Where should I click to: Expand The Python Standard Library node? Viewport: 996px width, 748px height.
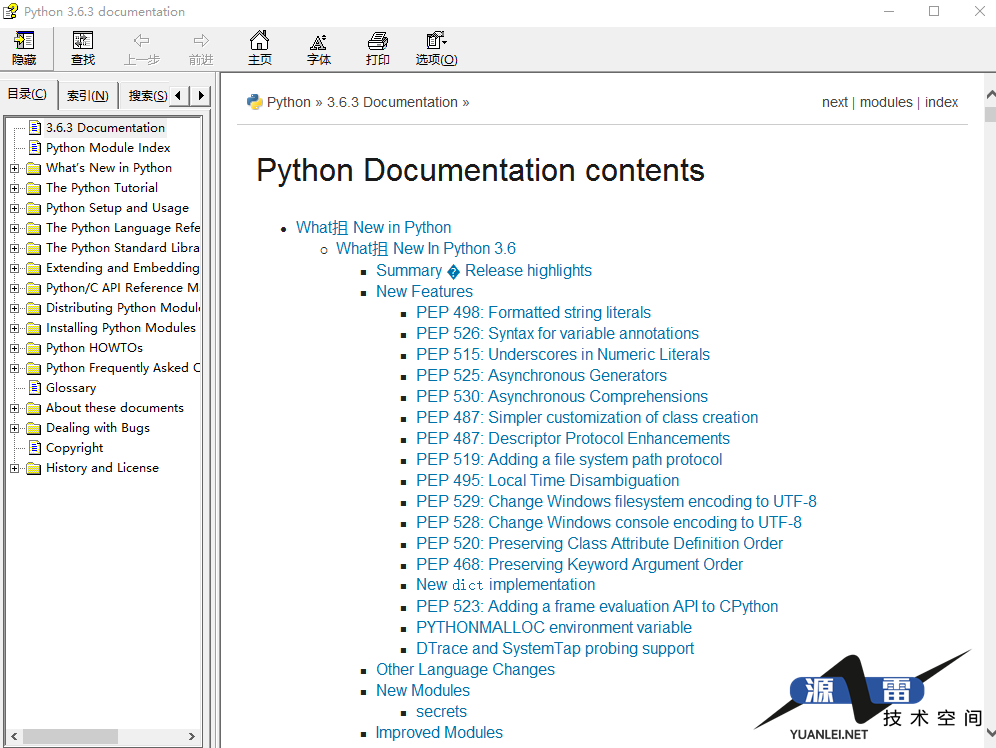click(15, 248)
